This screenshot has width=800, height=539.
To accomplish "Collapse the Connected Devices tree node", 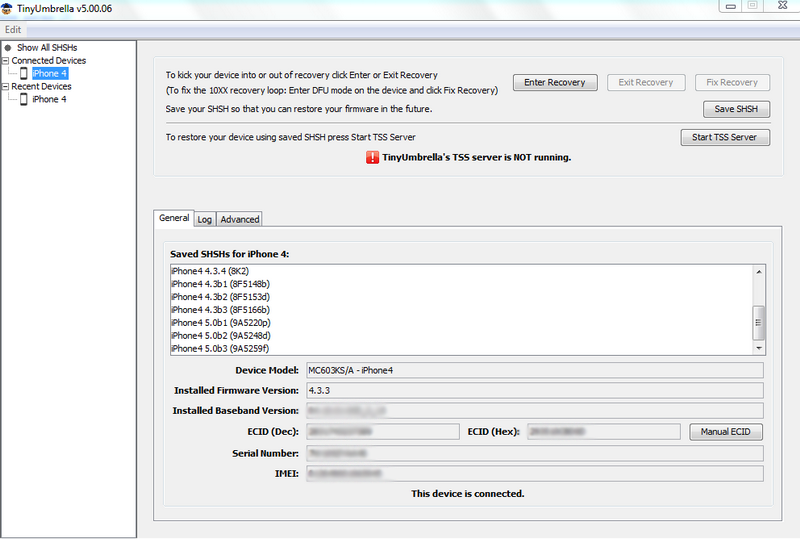I will point(5,61).
